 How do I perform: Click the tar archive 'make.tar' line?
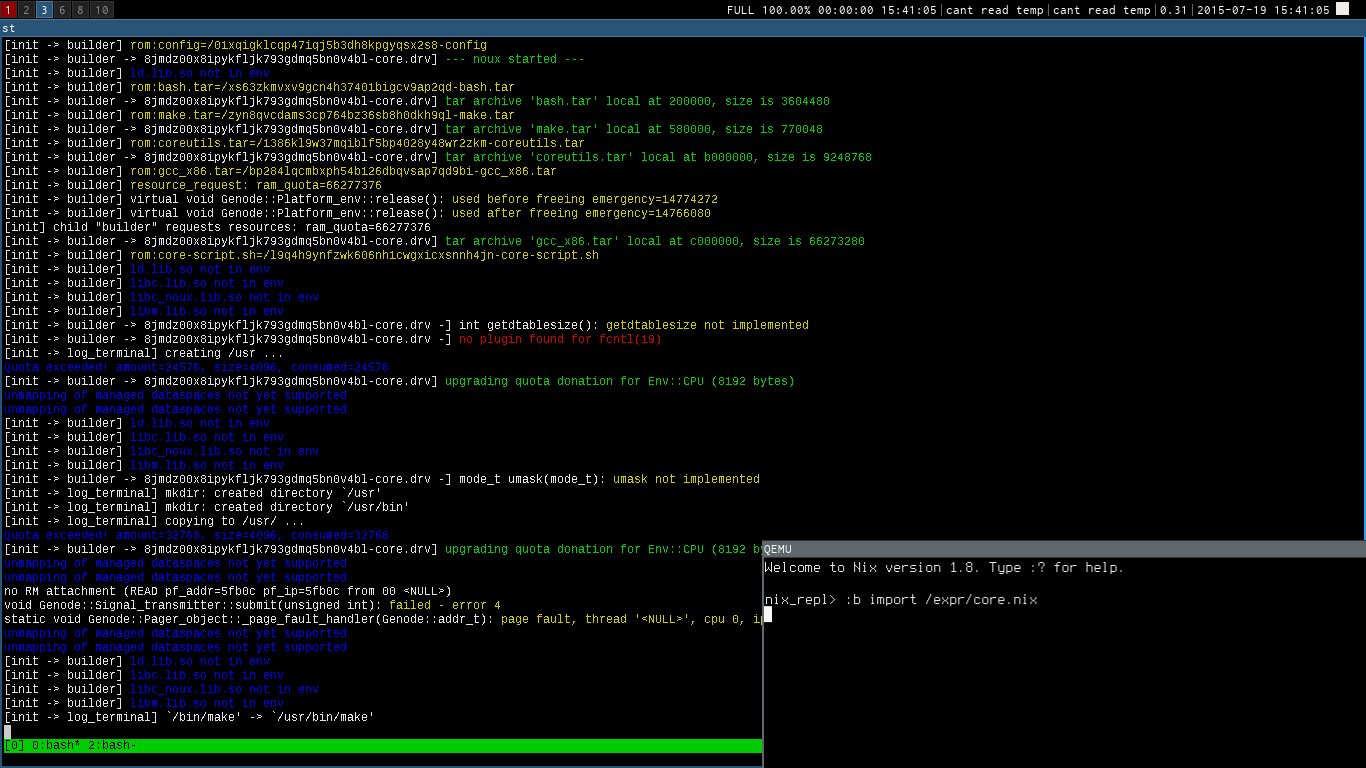[x=413, y=129]
